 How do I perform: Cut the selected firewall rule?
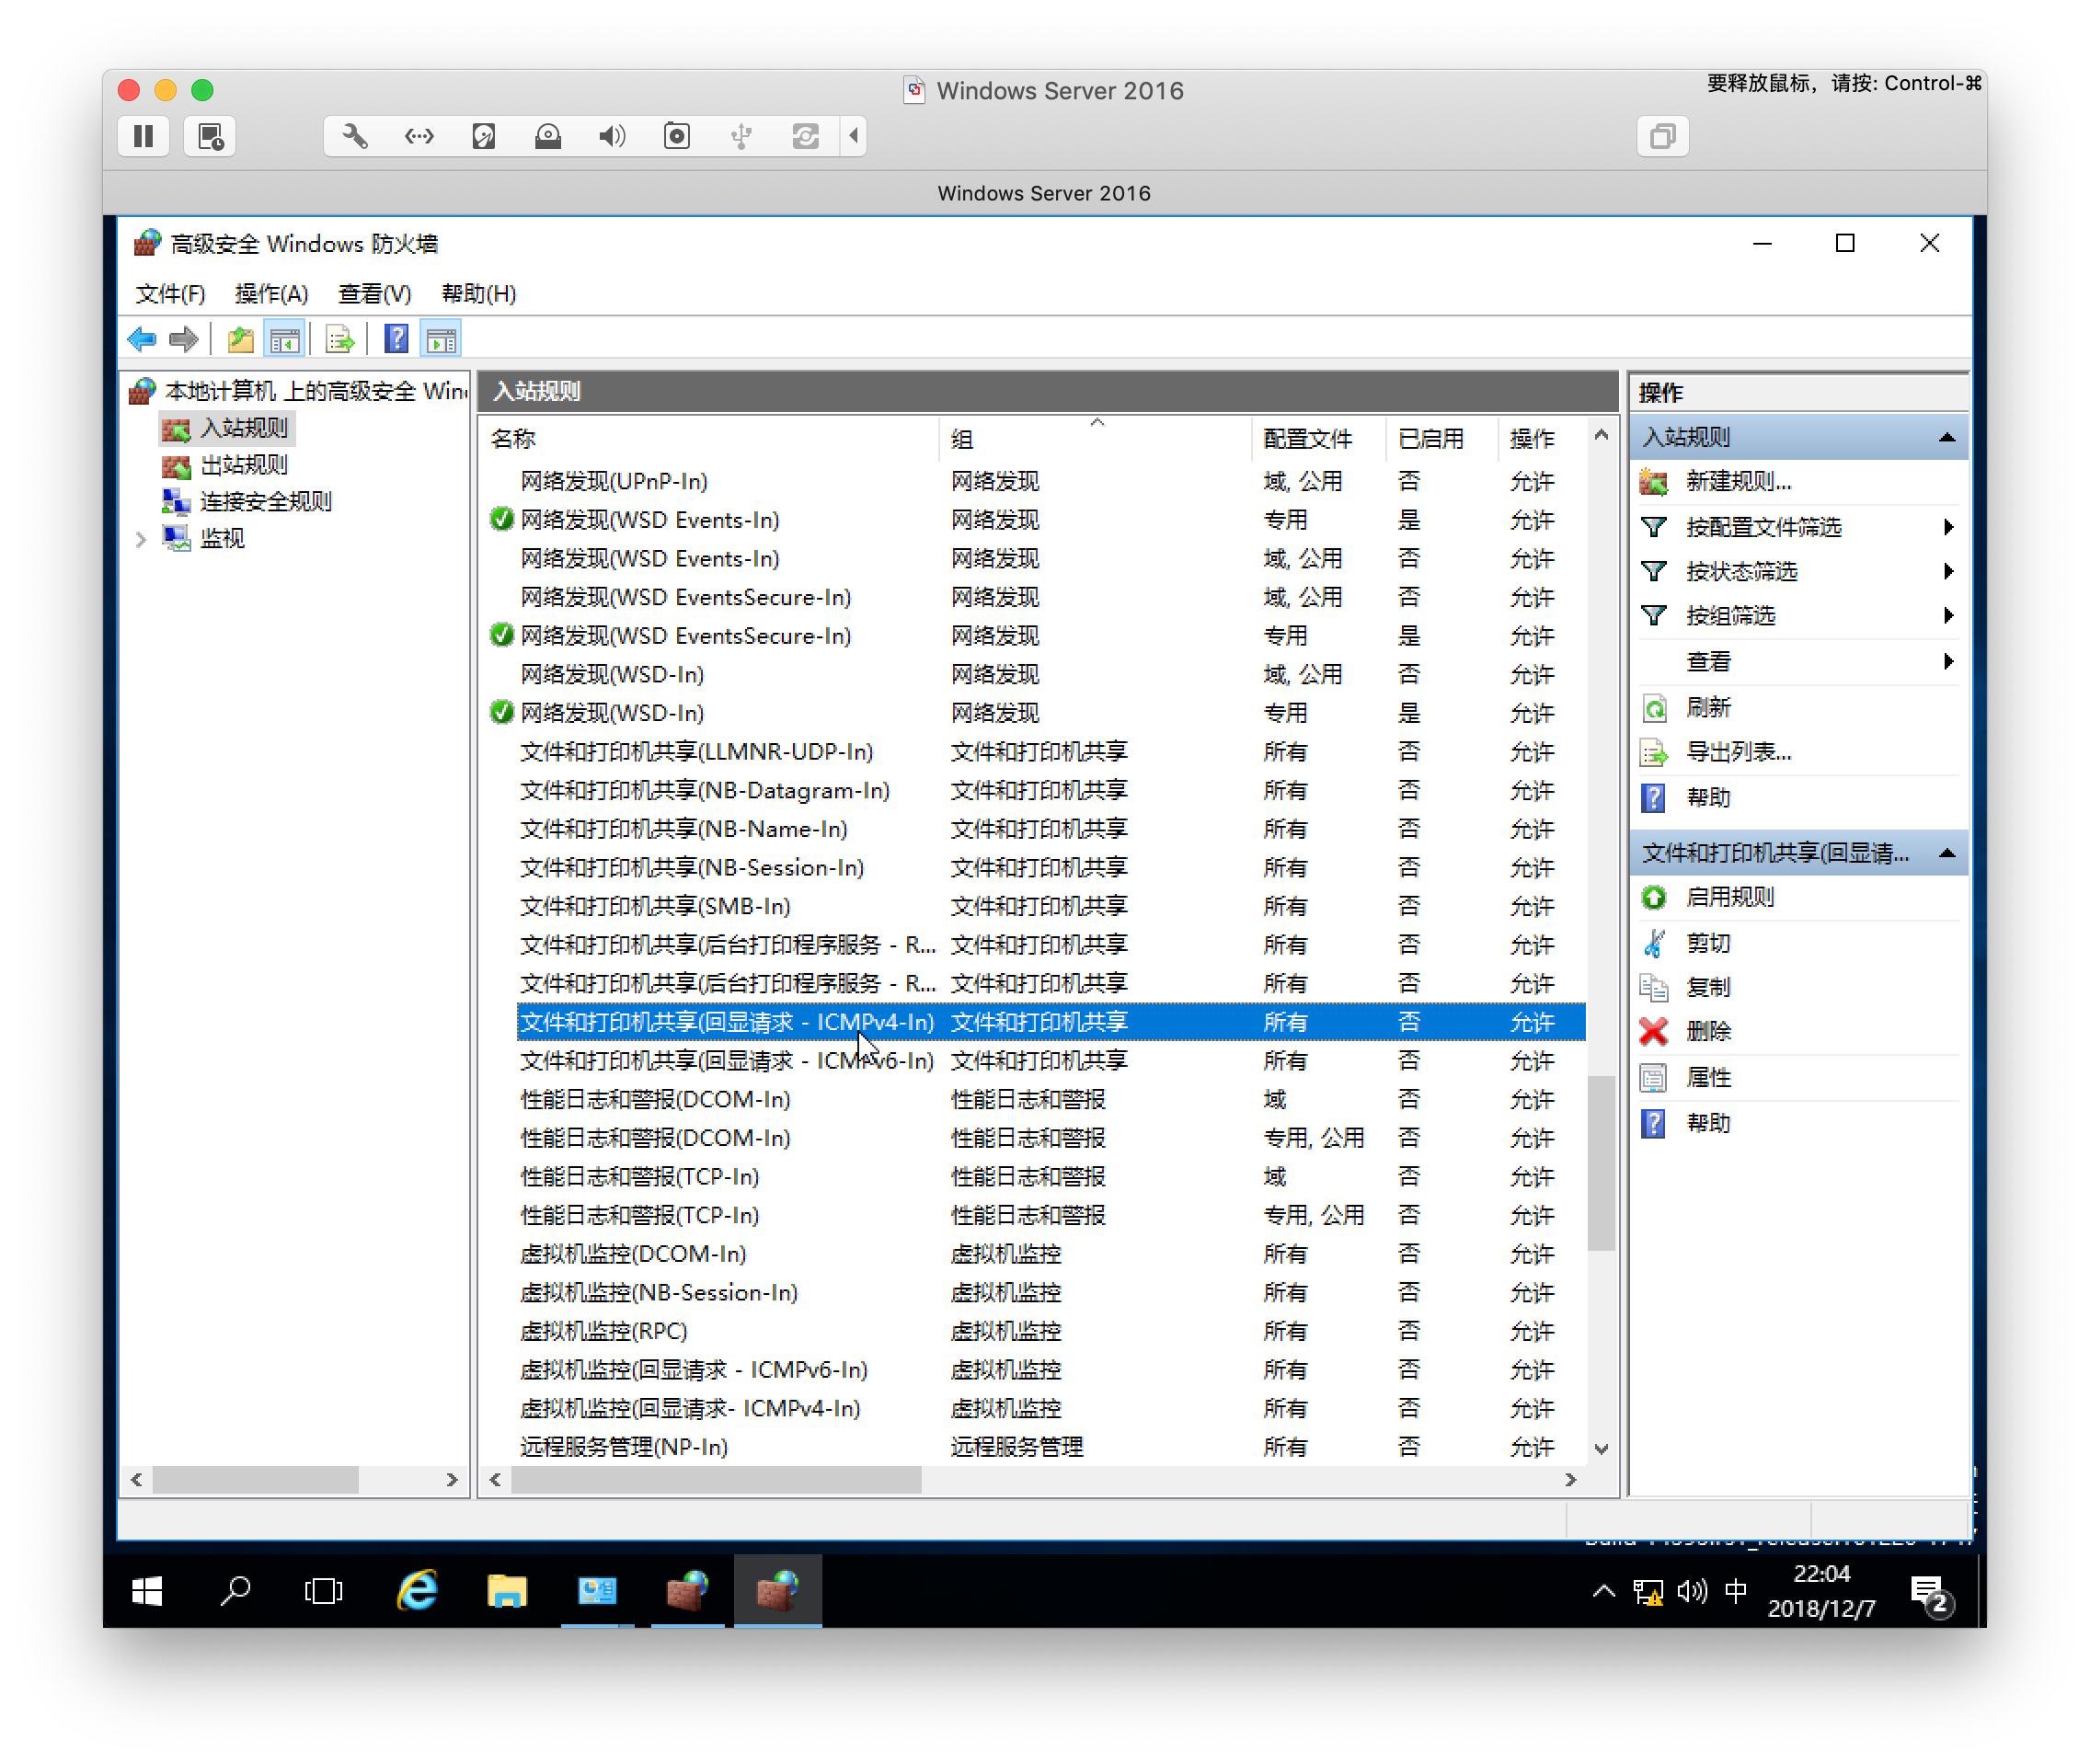coord(1708,942)
